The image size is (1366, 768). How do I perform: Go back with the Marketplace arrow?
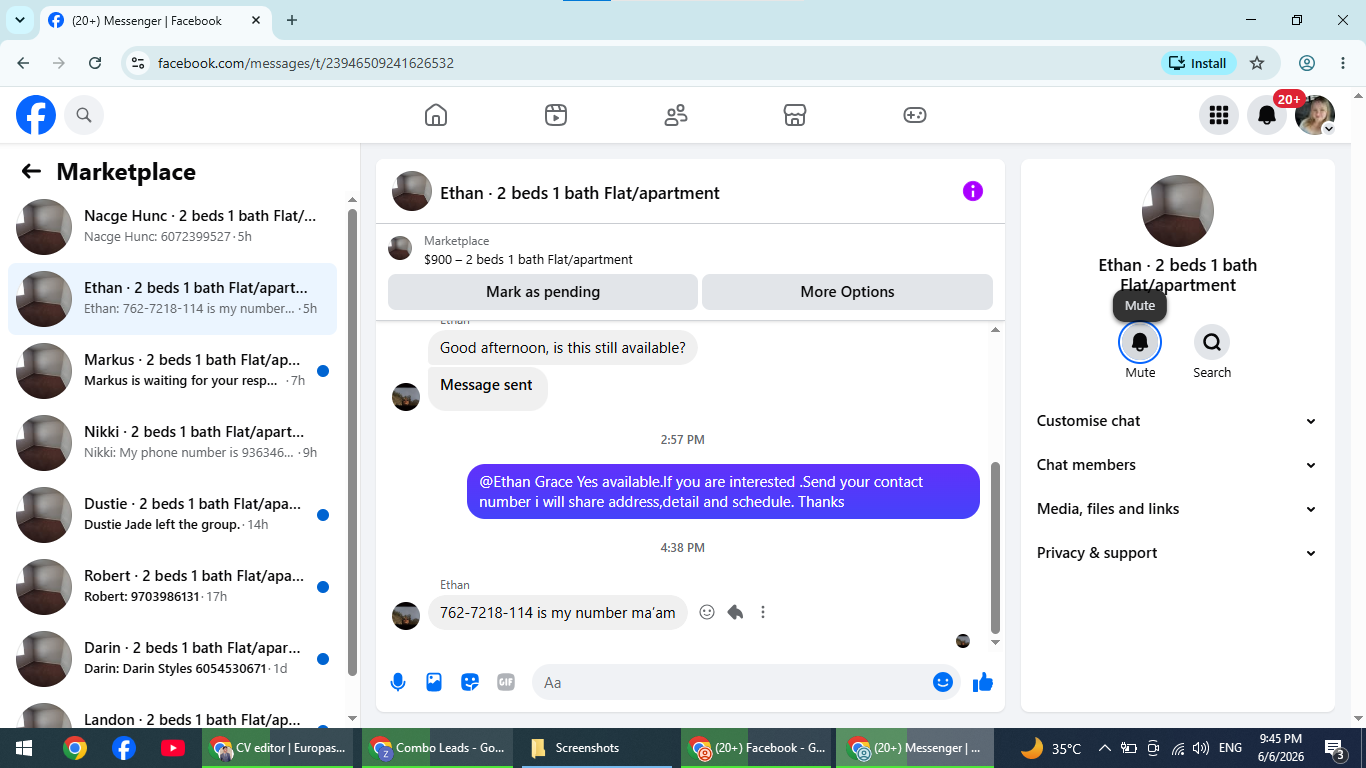click(31, 171)
